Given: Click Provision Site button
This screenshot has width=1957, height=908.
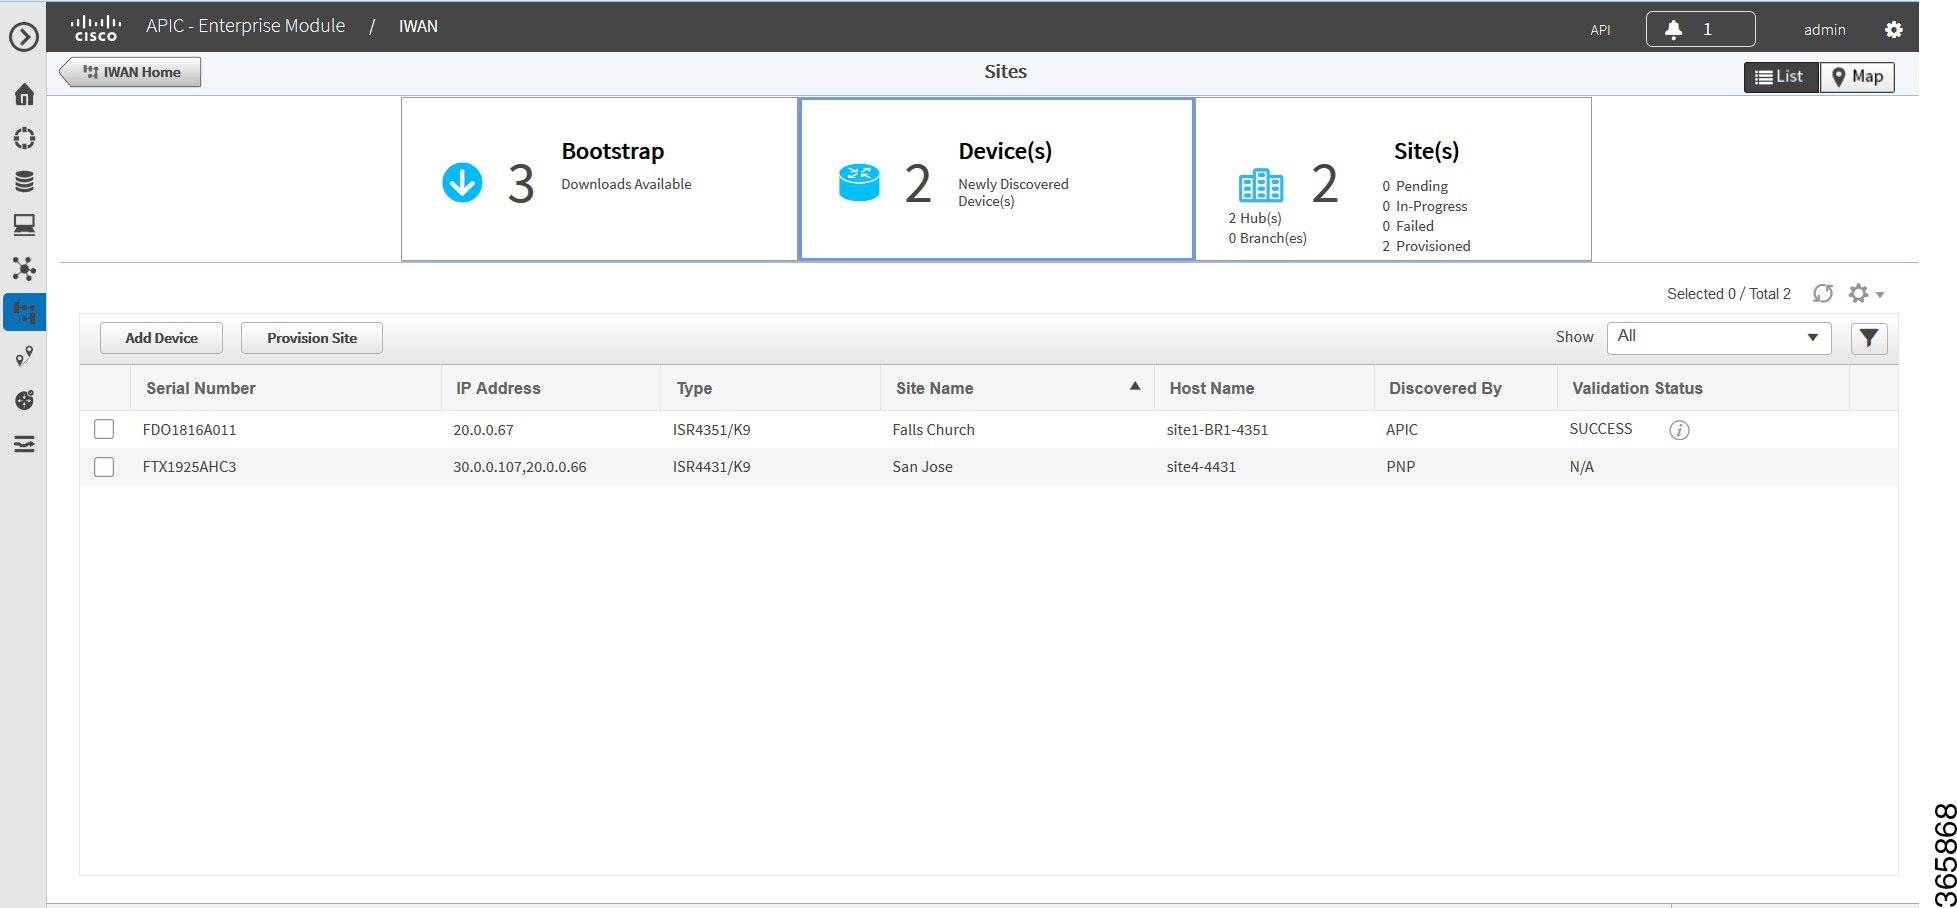Looking at the screenshot, I should click(x=312, y=338).
